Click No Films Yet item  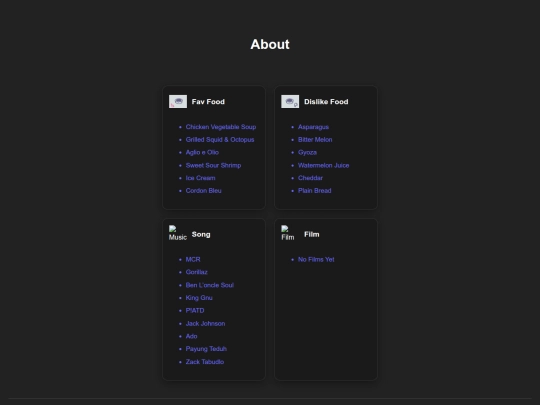pos(316,260)
